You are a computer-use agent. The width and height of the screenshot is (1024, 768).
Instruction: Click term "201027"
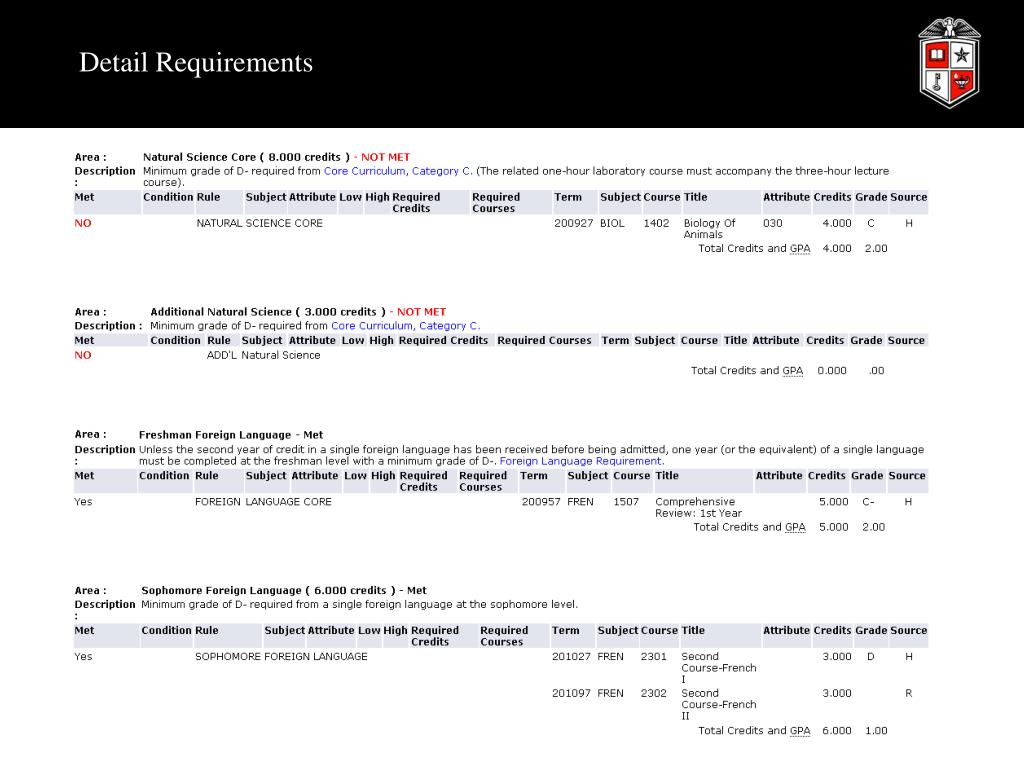[x=571, y=657]
